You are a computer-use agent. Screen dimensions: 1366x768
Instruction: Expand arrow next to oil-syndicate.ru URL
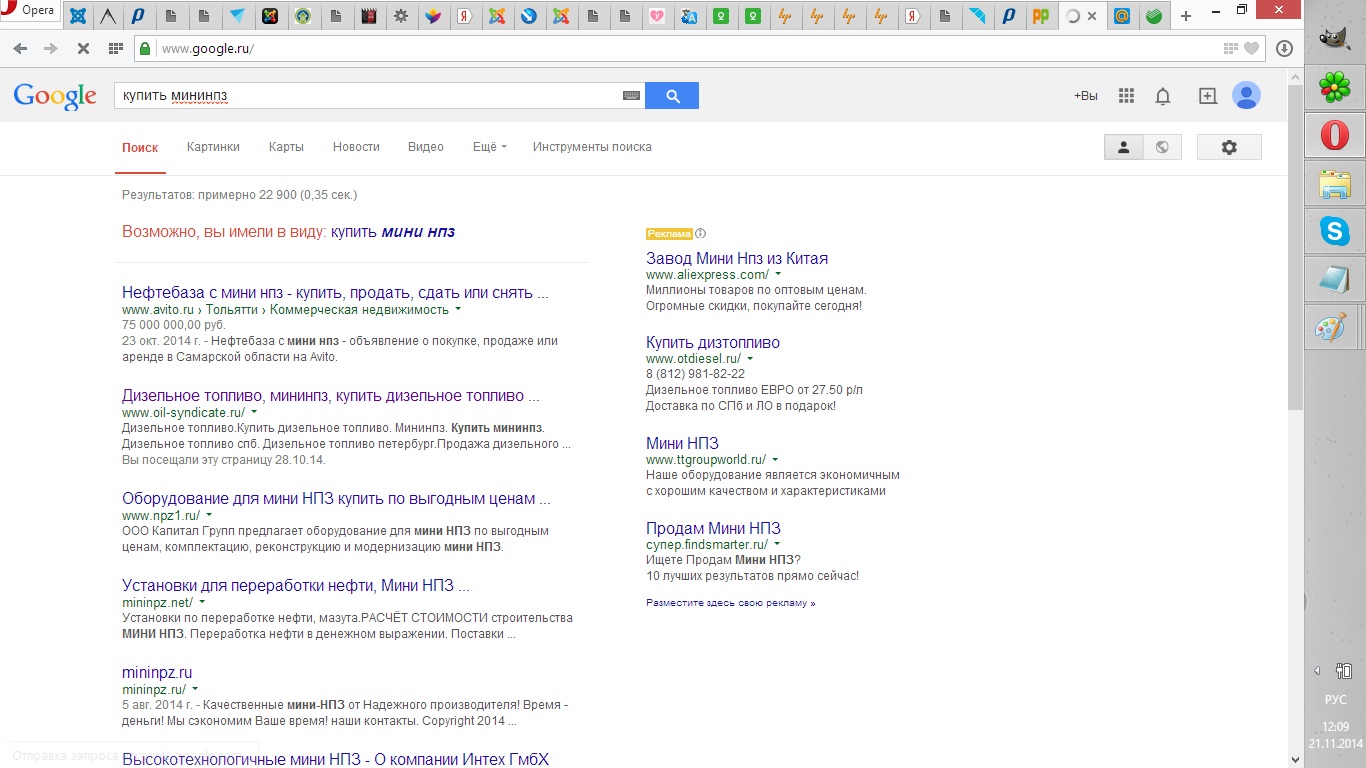point(254,412)
